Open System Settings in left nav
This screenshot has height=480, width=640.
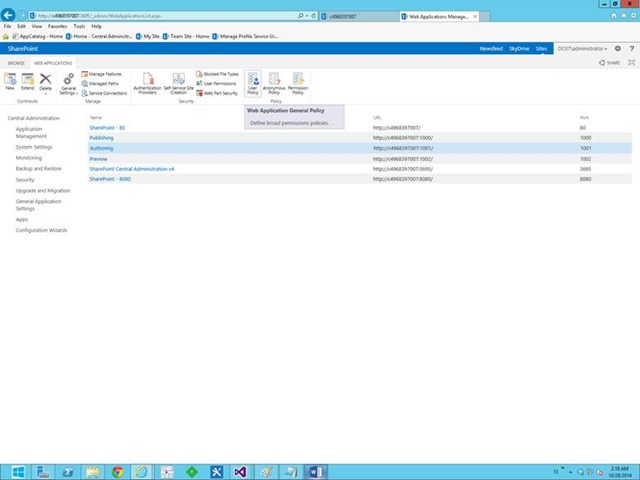click(x=34, y=147)
